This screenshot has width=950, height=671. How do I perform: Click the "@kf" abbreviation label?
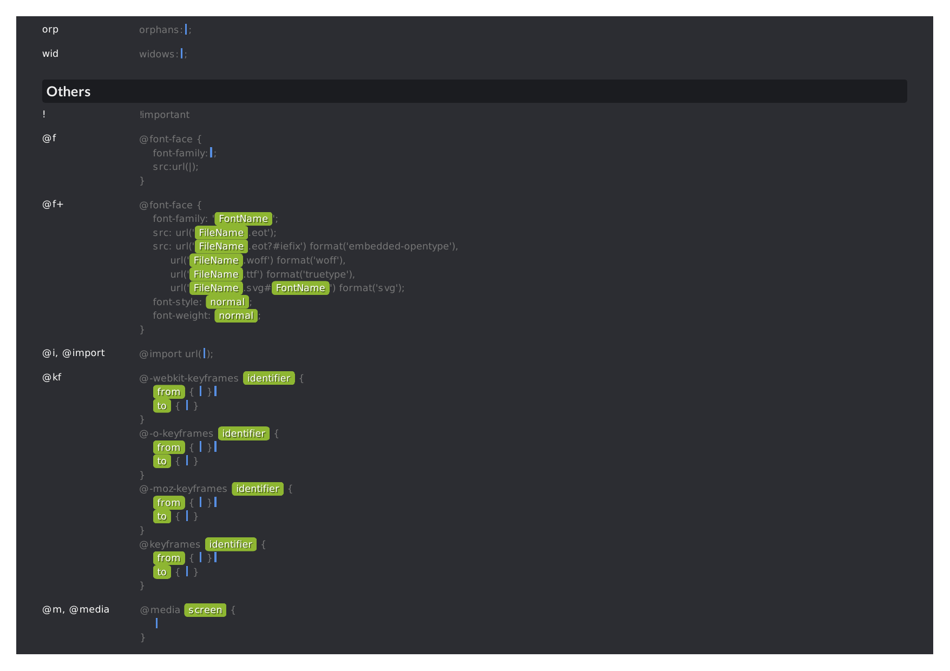click(51, 377)
